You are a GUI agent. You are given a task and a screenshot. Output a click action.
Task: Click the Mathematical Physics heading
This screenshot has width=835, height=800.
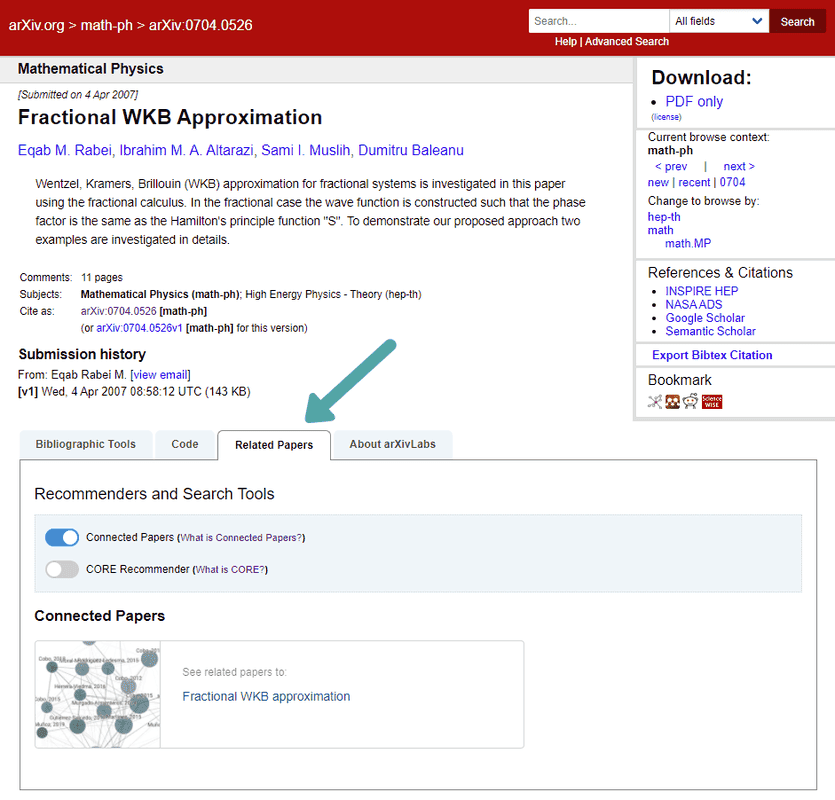click(x=91, y=69)
